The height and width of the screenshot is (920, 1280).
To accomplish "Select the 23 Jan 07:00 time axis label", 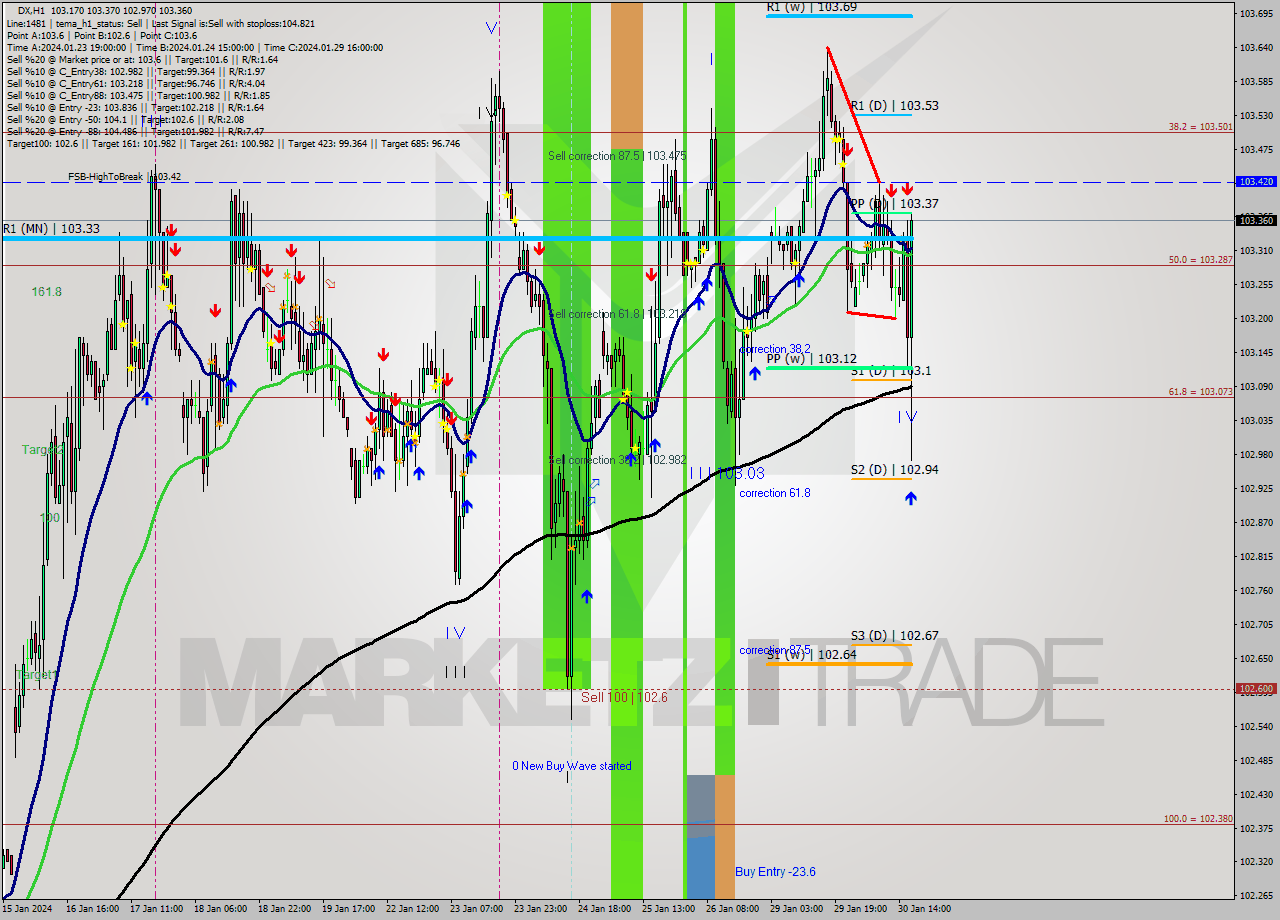I will click(476, 909).
